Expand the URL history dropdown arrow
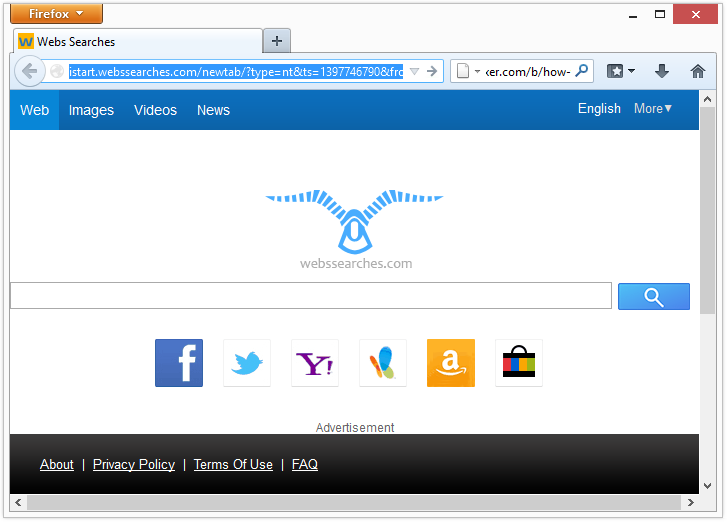Screen dimensions: 727x522 415,71
